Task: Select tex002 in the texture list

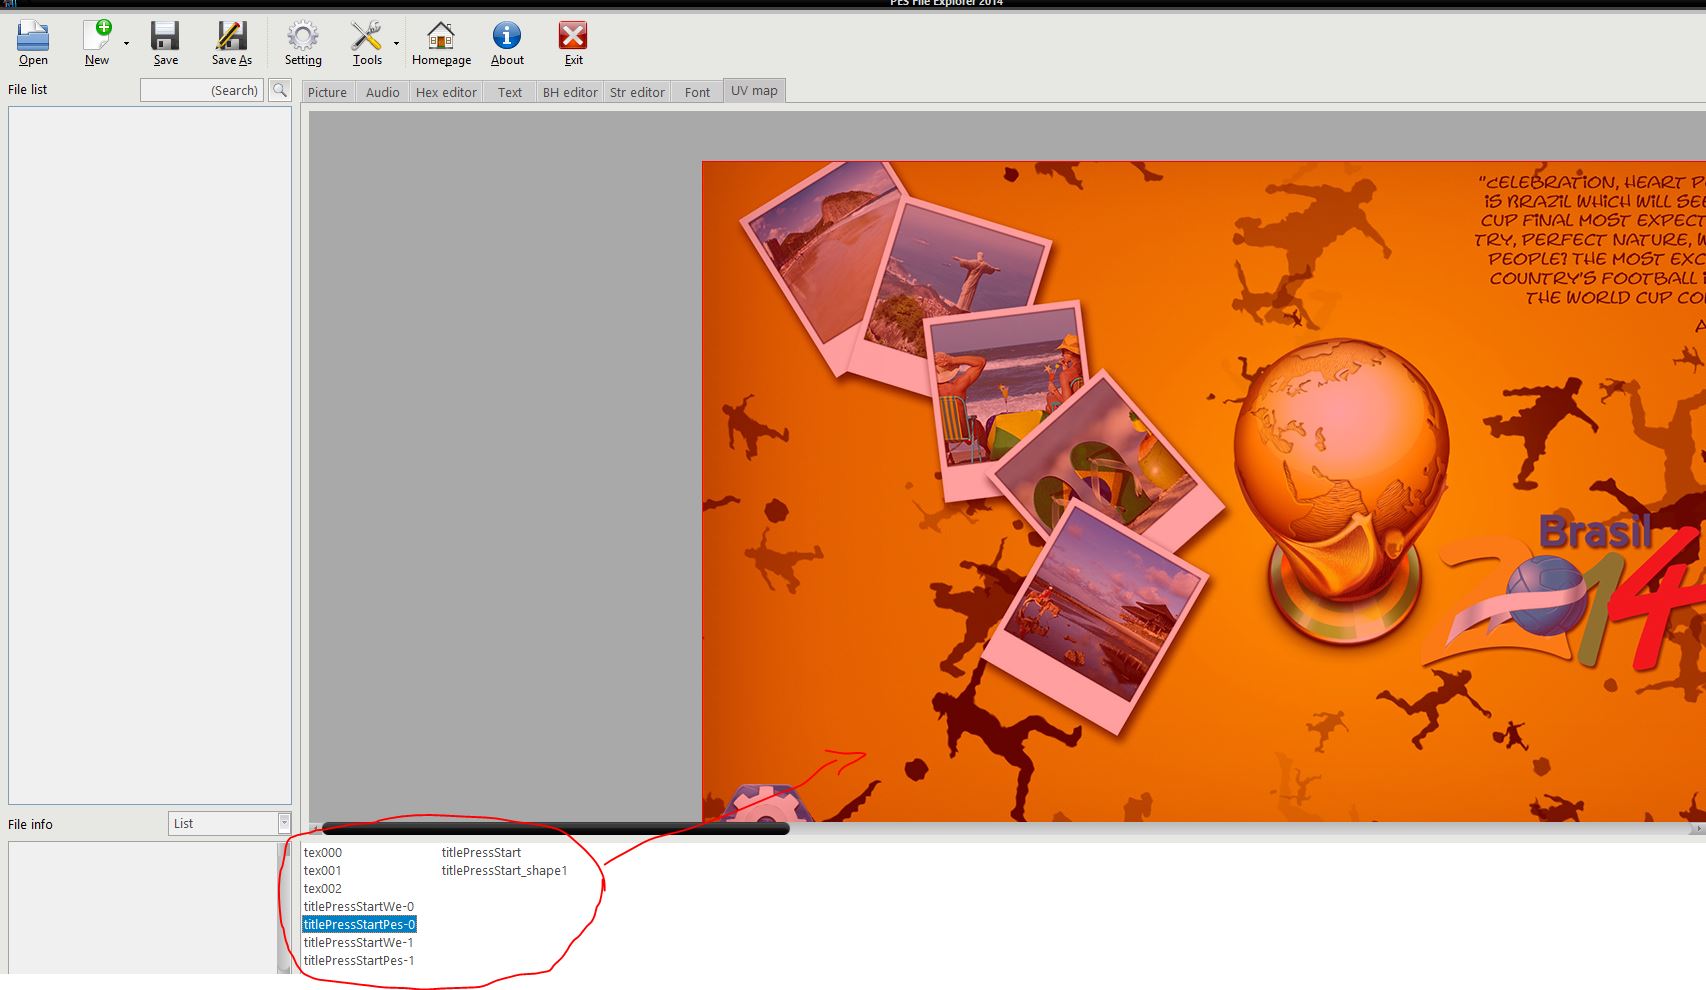Action: pos(323,889)
